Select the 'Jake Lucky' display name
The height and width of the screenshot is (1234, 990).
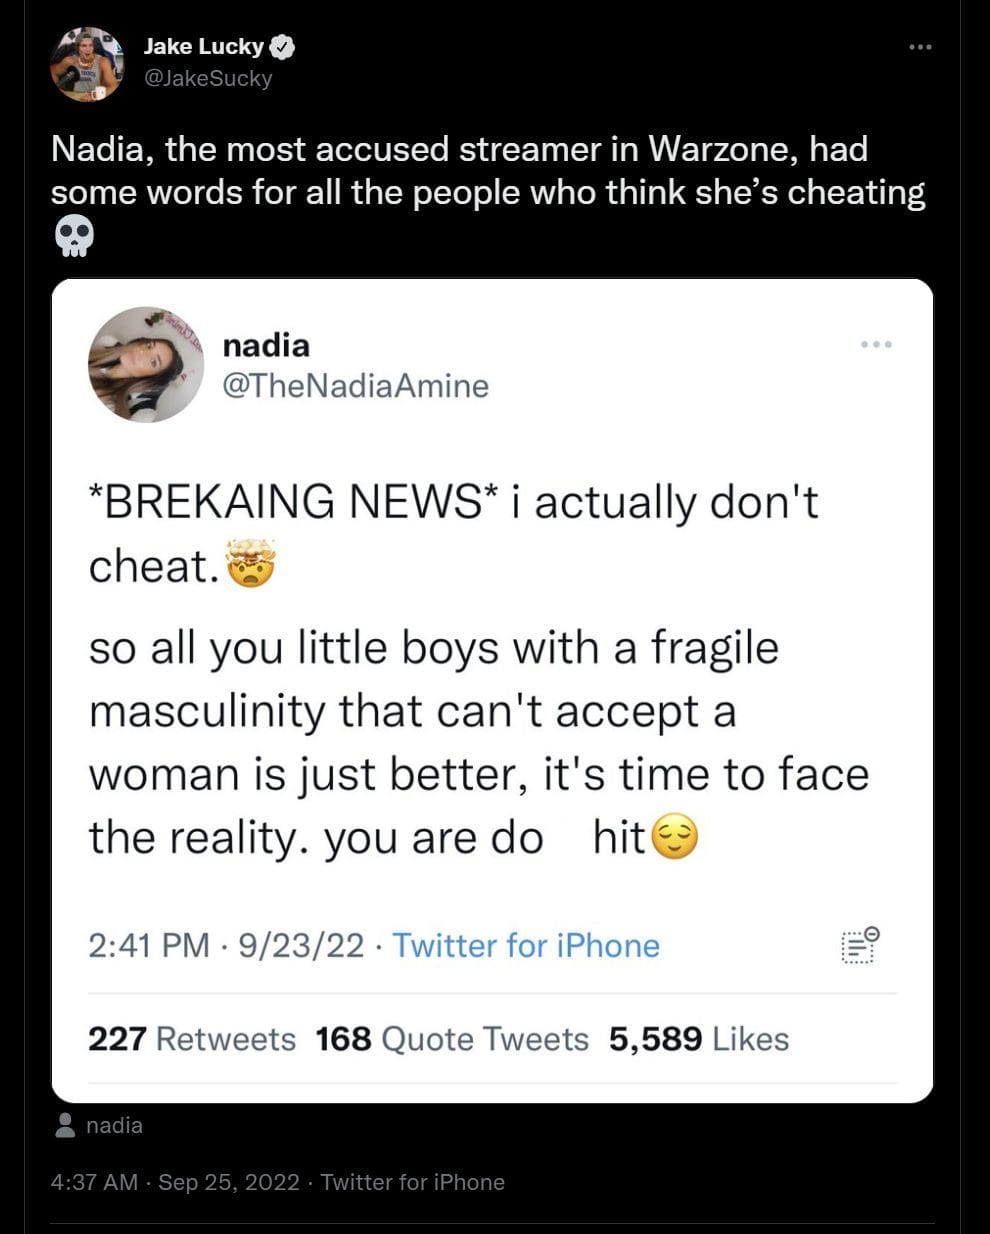[x=200, y=45]
